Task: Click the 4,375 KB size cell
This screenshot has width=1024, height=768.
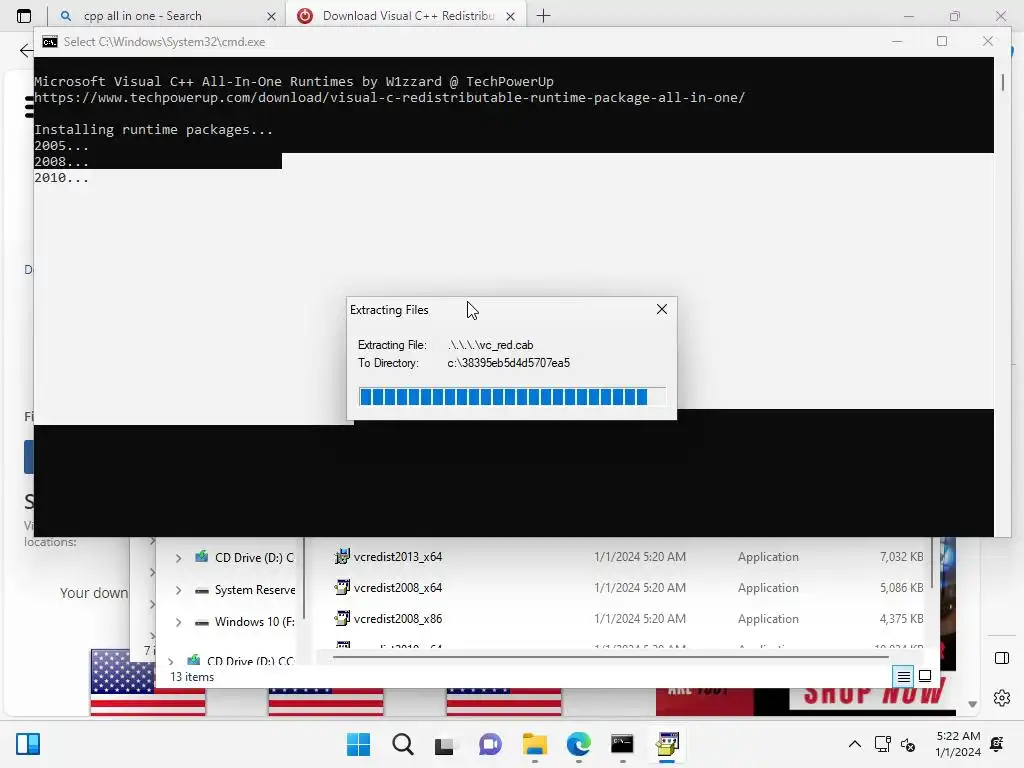Action: coord(901,618)
